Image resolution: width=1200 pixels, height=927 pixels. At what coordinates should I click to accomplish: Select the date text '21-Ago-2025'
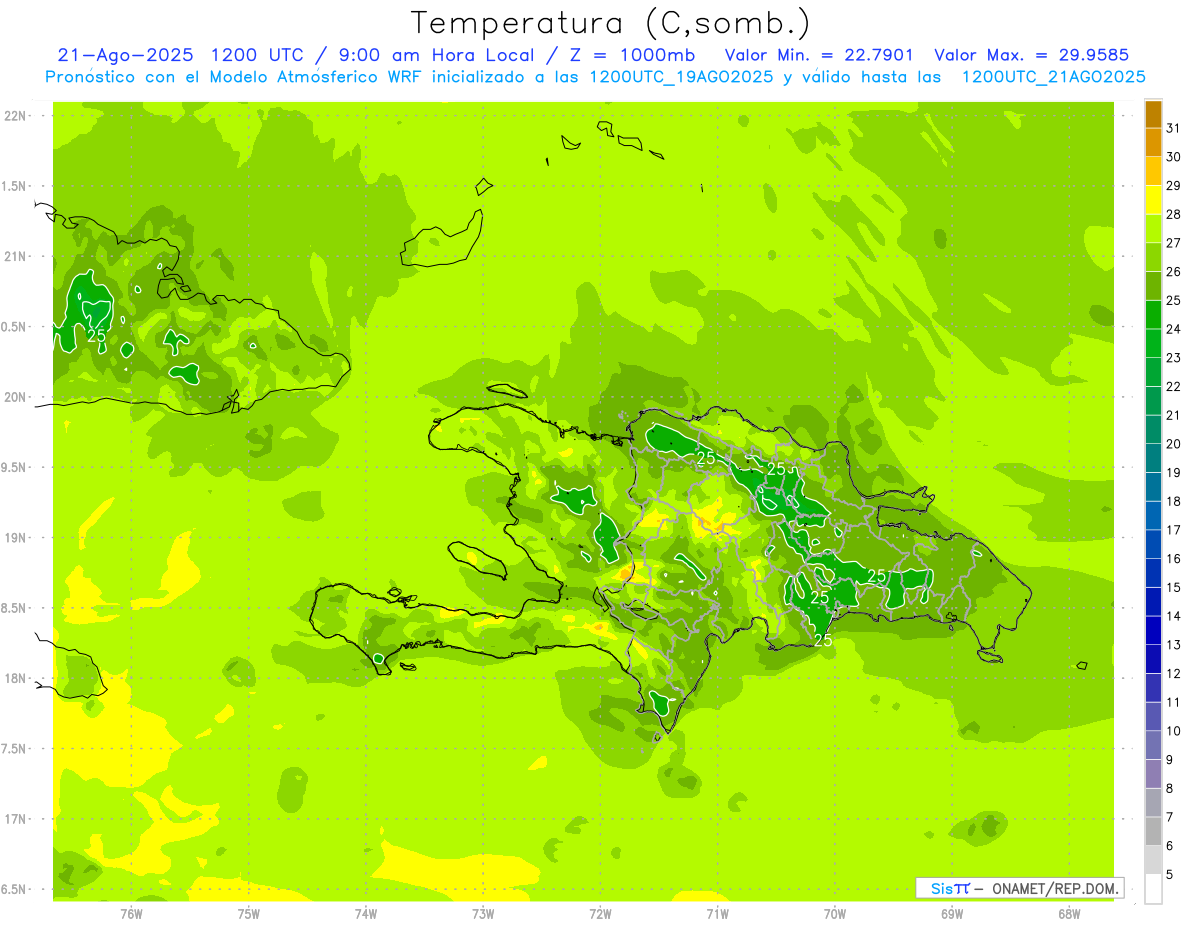(125, 55)
